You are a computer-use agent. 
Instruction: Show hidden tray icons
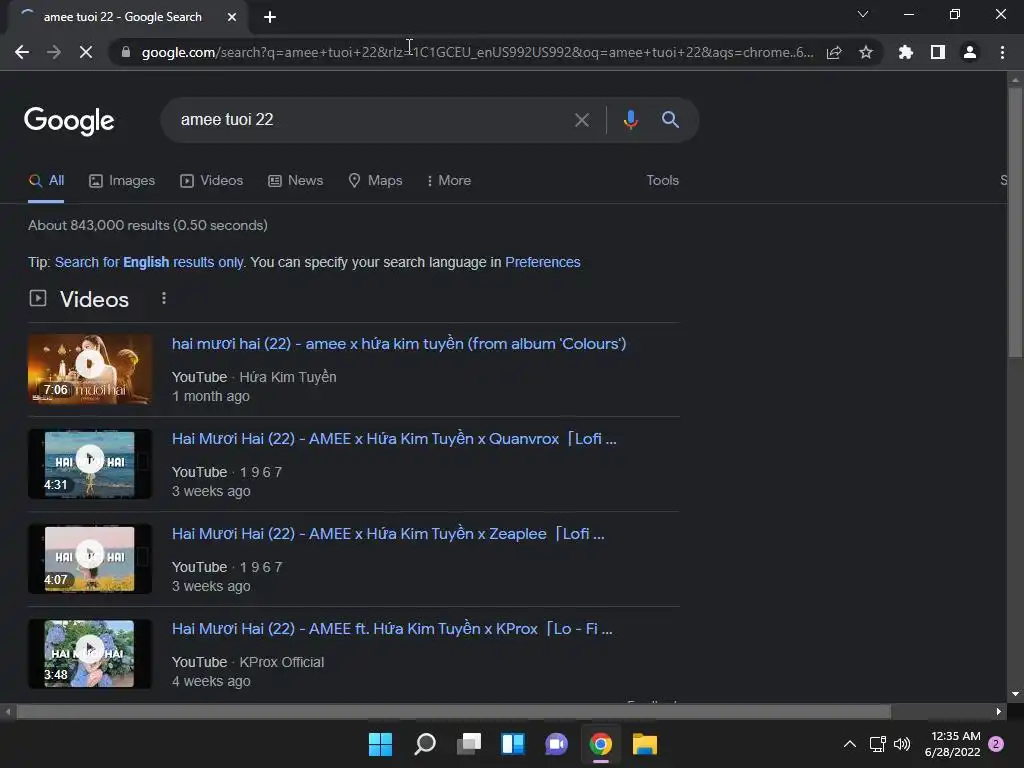tap(850, 744)
